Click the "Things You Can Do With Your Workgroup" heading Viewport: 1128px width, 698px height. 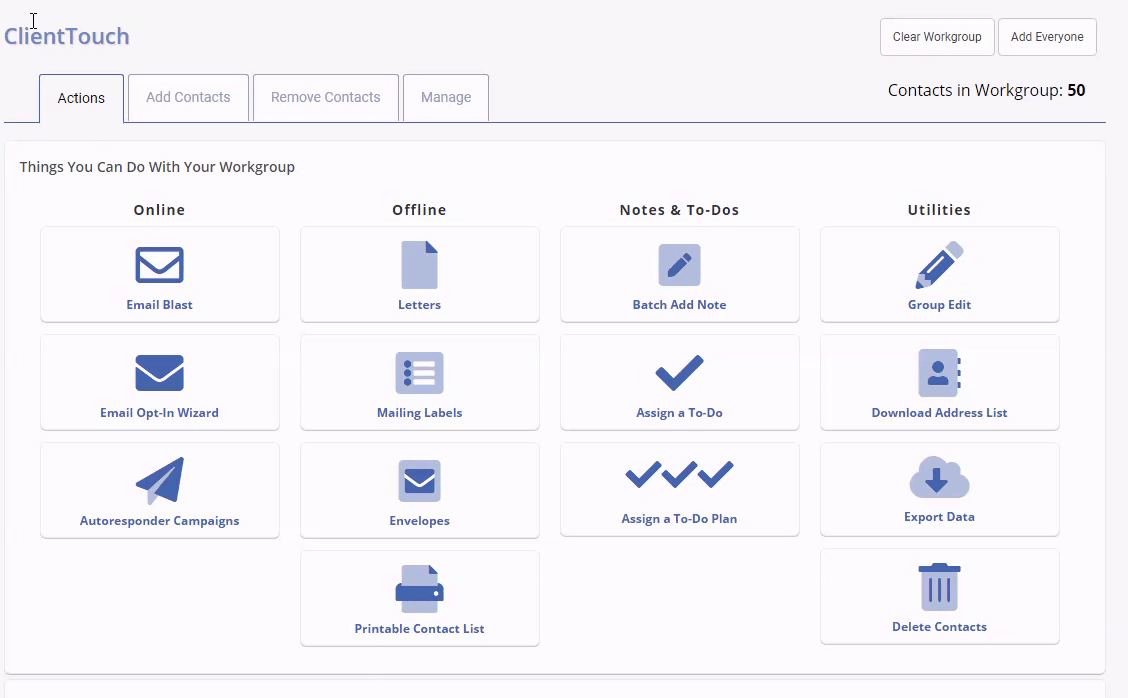[157, 167]
